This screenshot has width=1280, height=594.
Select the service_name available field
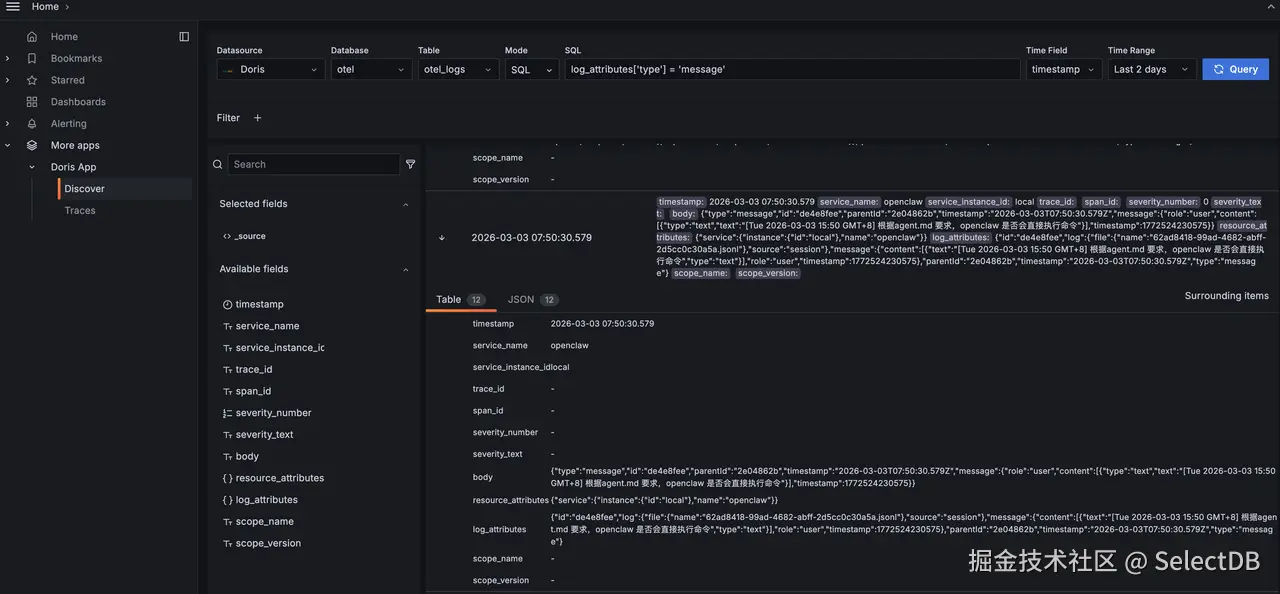coord(267,326)
